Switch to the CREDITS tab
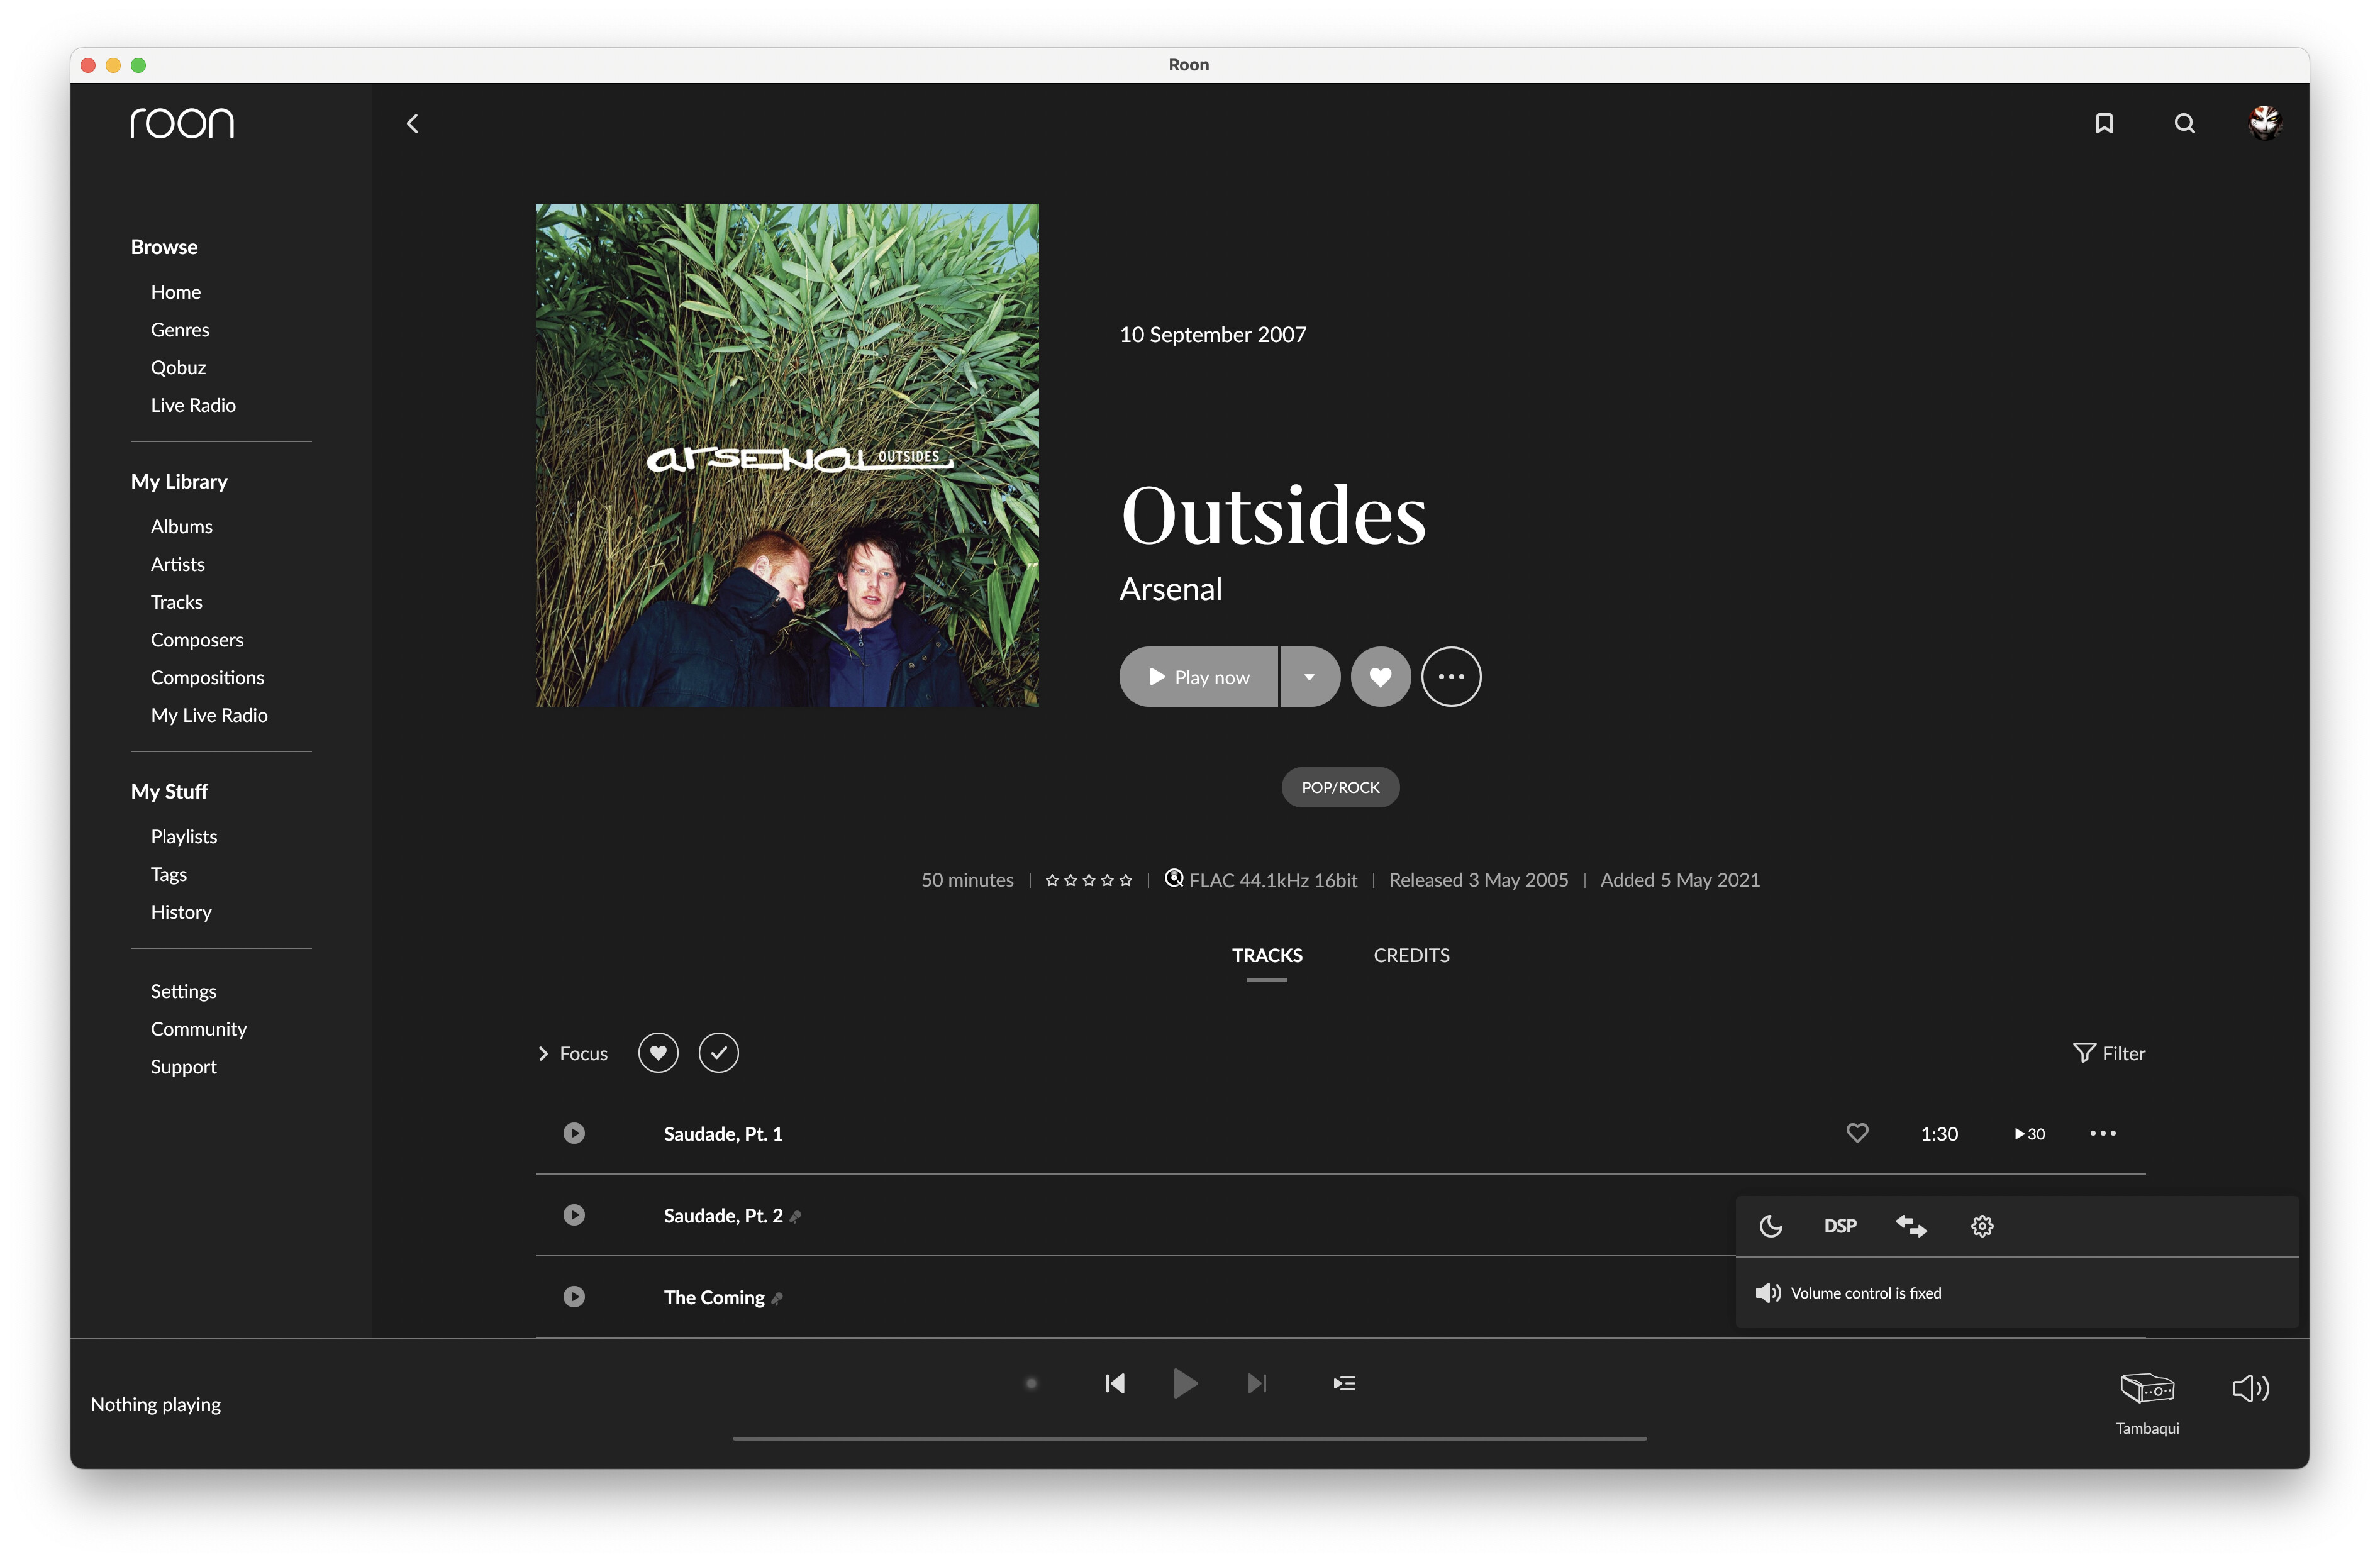The width and height of the screenshot is (2380, 1562). tap(1411, 955)
